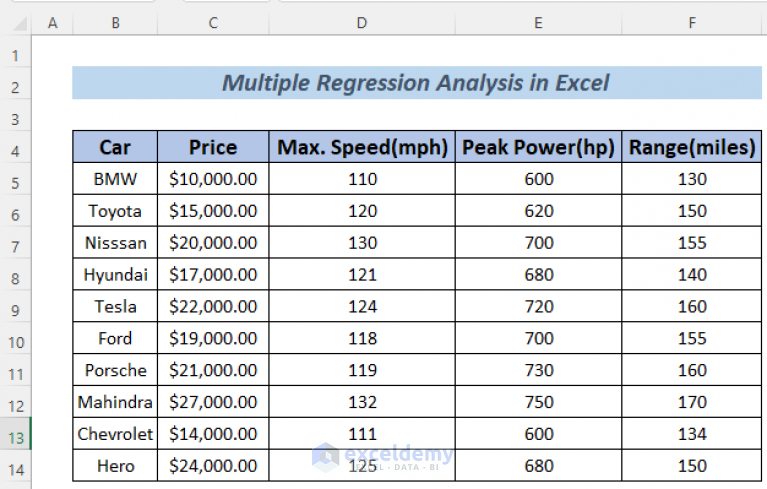Select max speed 110 cell
The height and width of the screenshot is (489, 767).
point(362,179)
